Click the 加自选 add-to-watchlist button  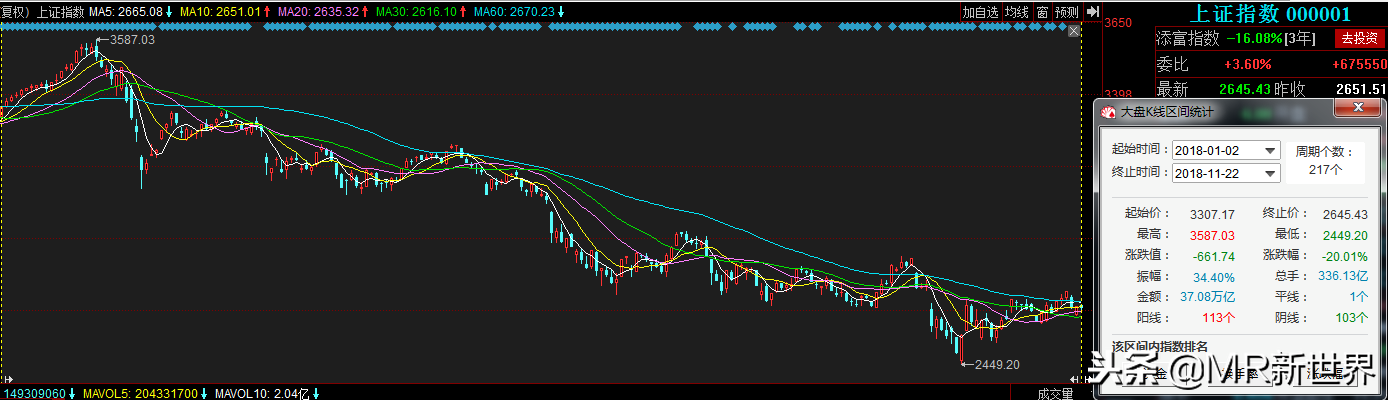click(x=981, y=12)
